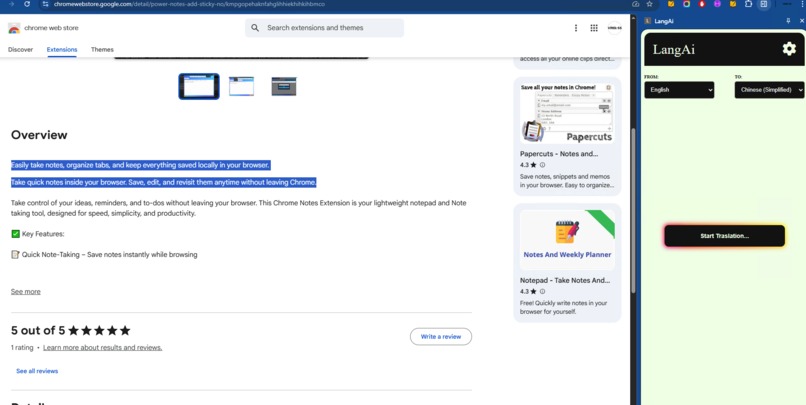Bookmark this page with the star icon
The width and height of the screenshot is (806, 405).
[650, 4]
